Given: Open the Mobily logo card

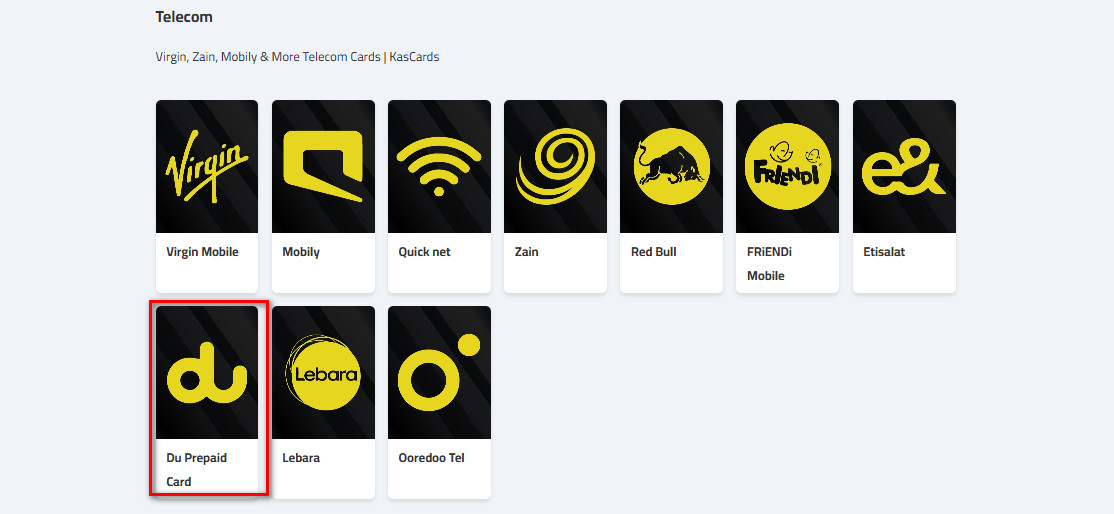Looking at the screenshot, I should [x=323, y=167].
